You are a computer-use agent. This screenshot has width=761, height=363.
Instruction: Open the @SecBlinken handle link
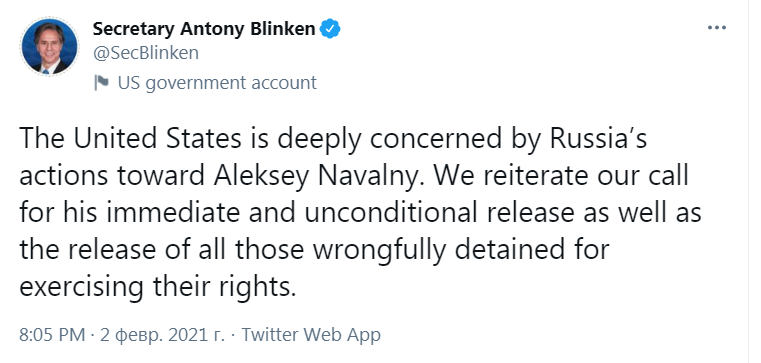146,53
